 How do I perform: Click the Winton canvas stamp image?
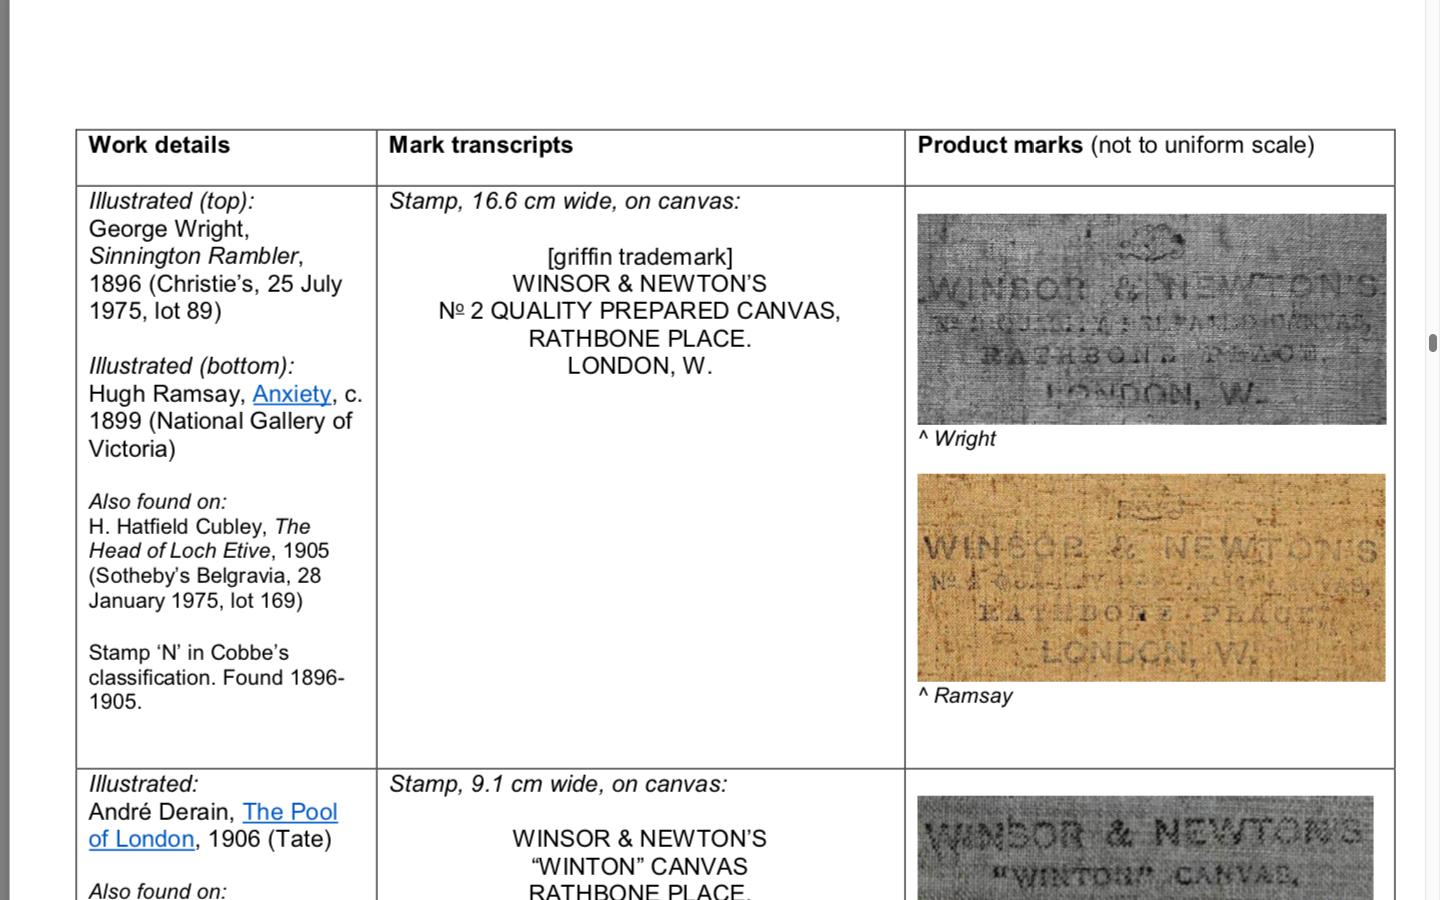coord(1144,847)
